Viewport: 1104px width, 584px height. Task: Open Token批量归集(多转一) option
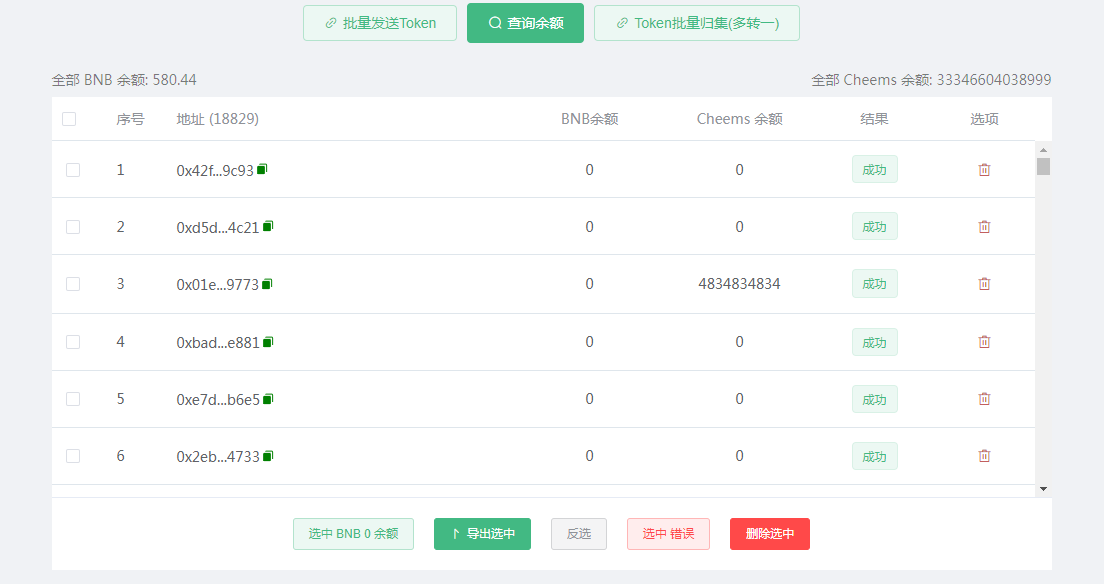(x=696, y=23)
